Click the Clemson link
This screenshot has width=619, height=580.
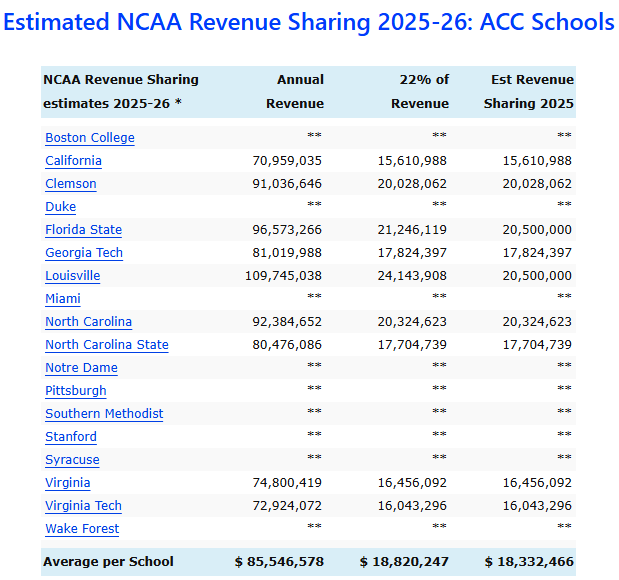click(x=71, y=184)
